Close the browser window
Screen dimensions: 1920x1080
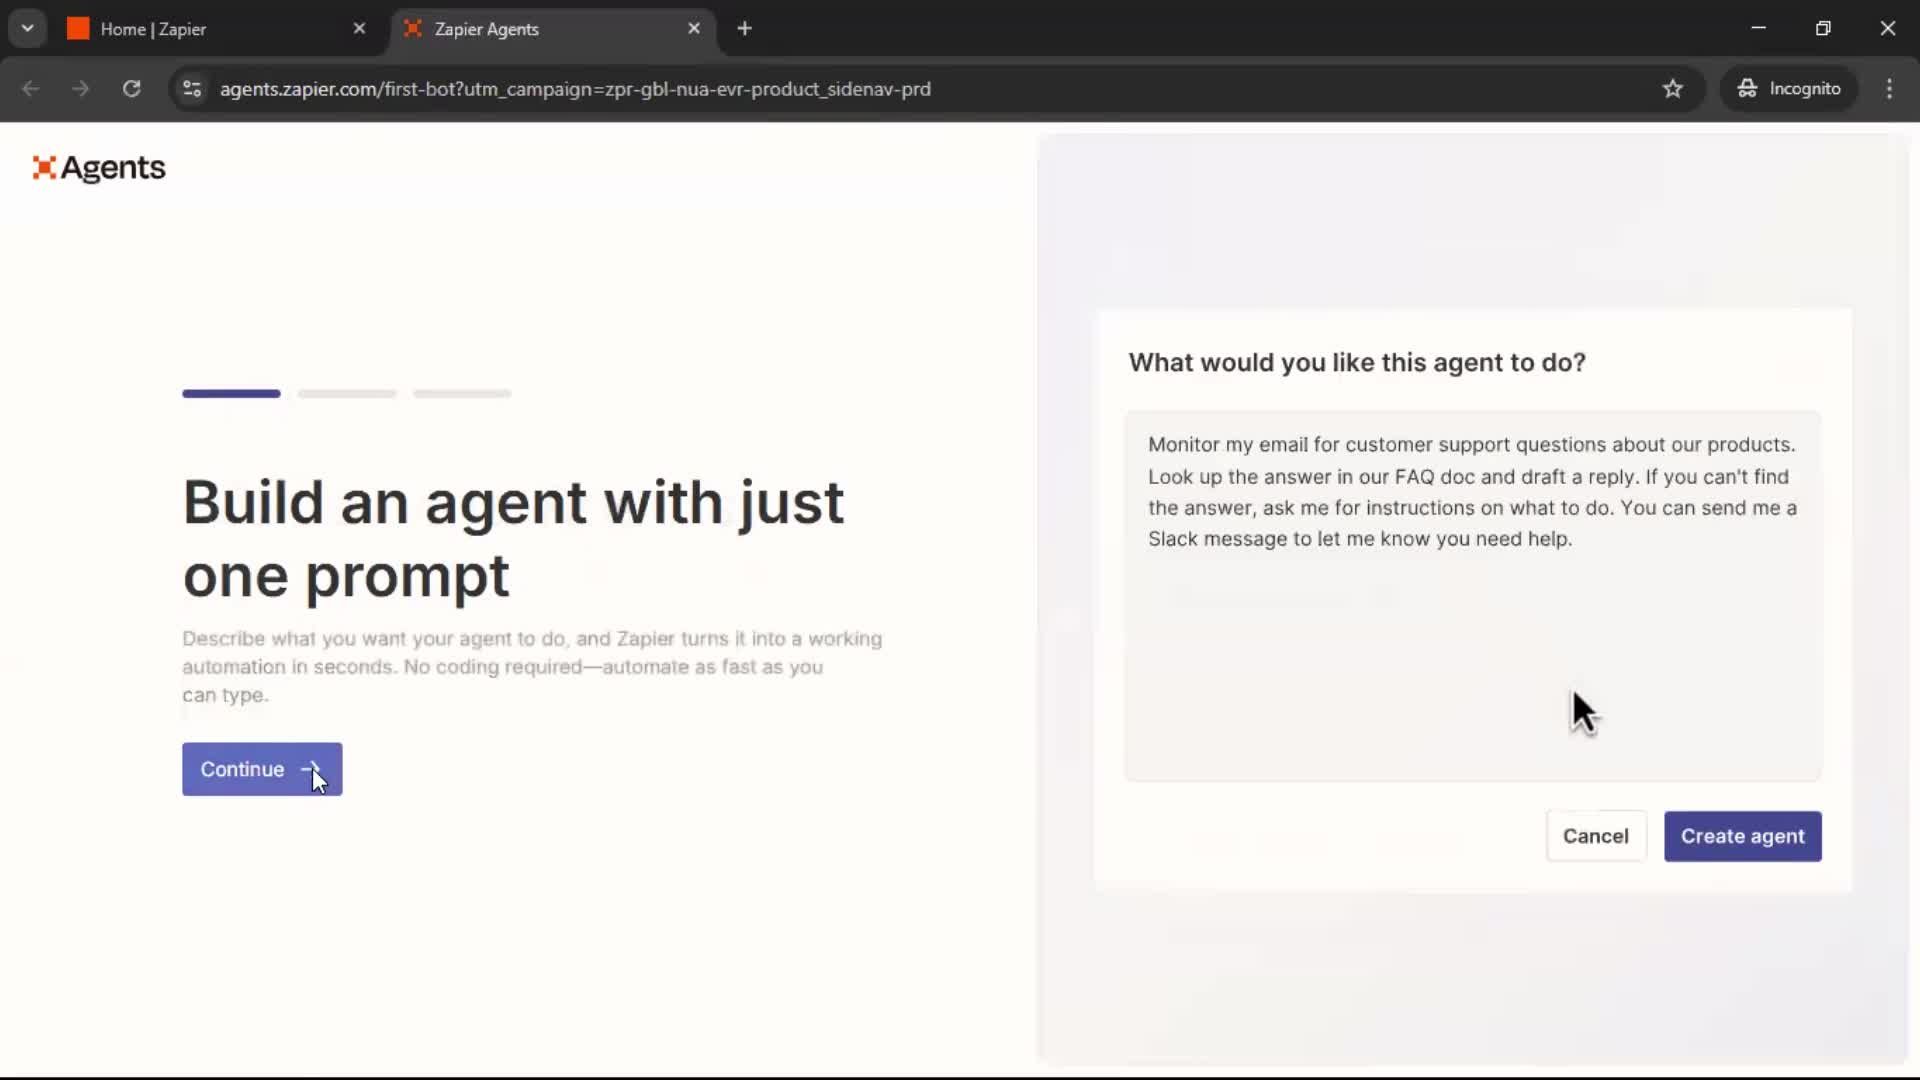(x=1887, y=28)
